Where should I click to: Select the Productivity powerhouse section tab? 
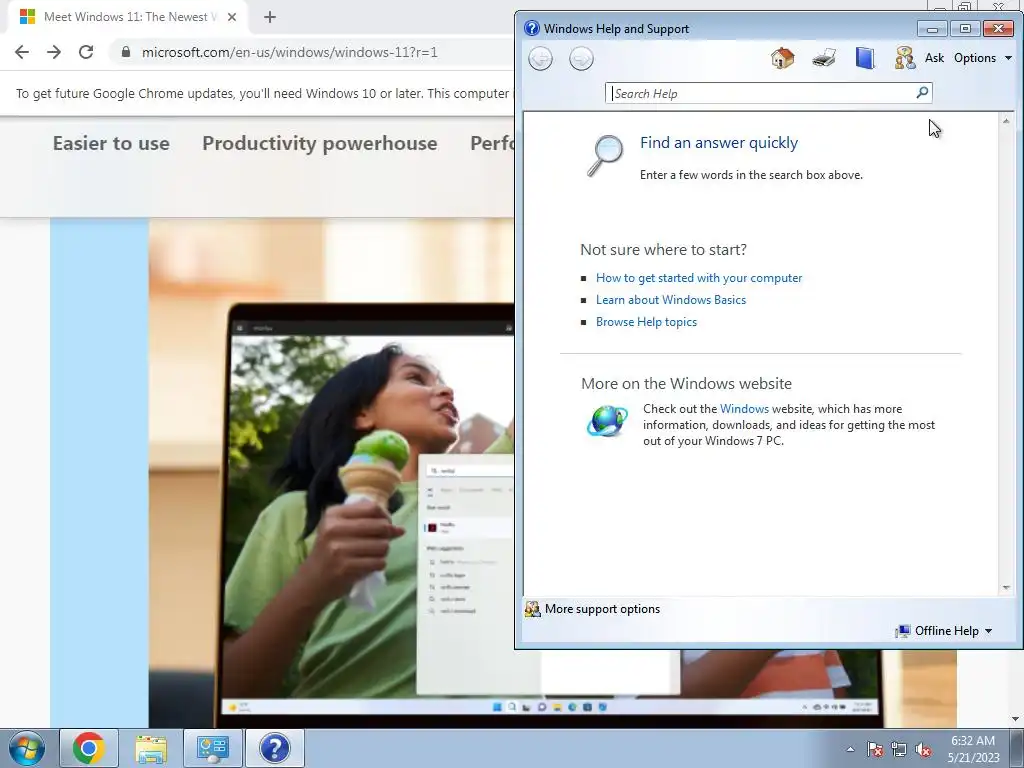pyautogui.click(x=319, y=144)
